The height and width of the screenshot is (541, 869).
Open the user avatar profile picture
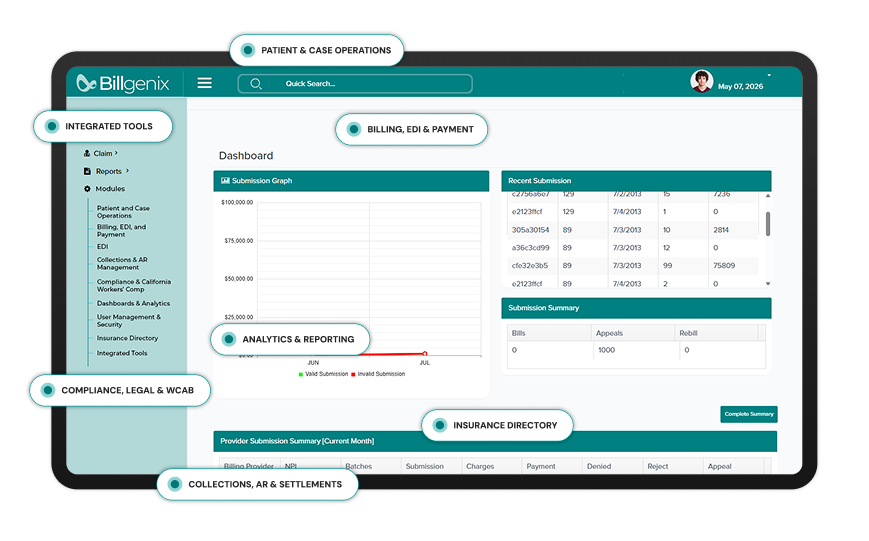pos(701,81)
